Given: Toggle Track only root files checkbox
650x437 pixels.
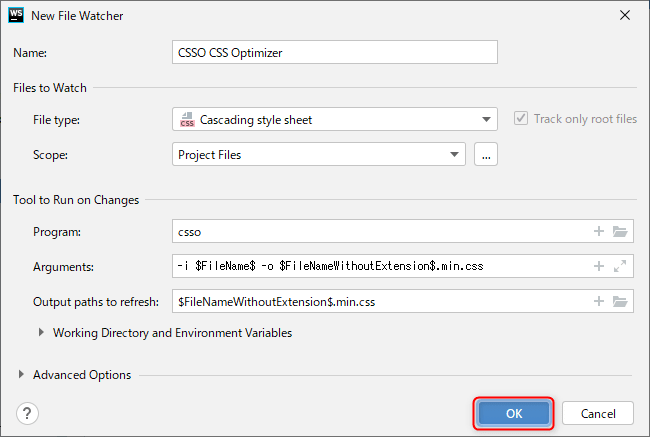Looking at the screenshot, I should [x=521, y=118].
